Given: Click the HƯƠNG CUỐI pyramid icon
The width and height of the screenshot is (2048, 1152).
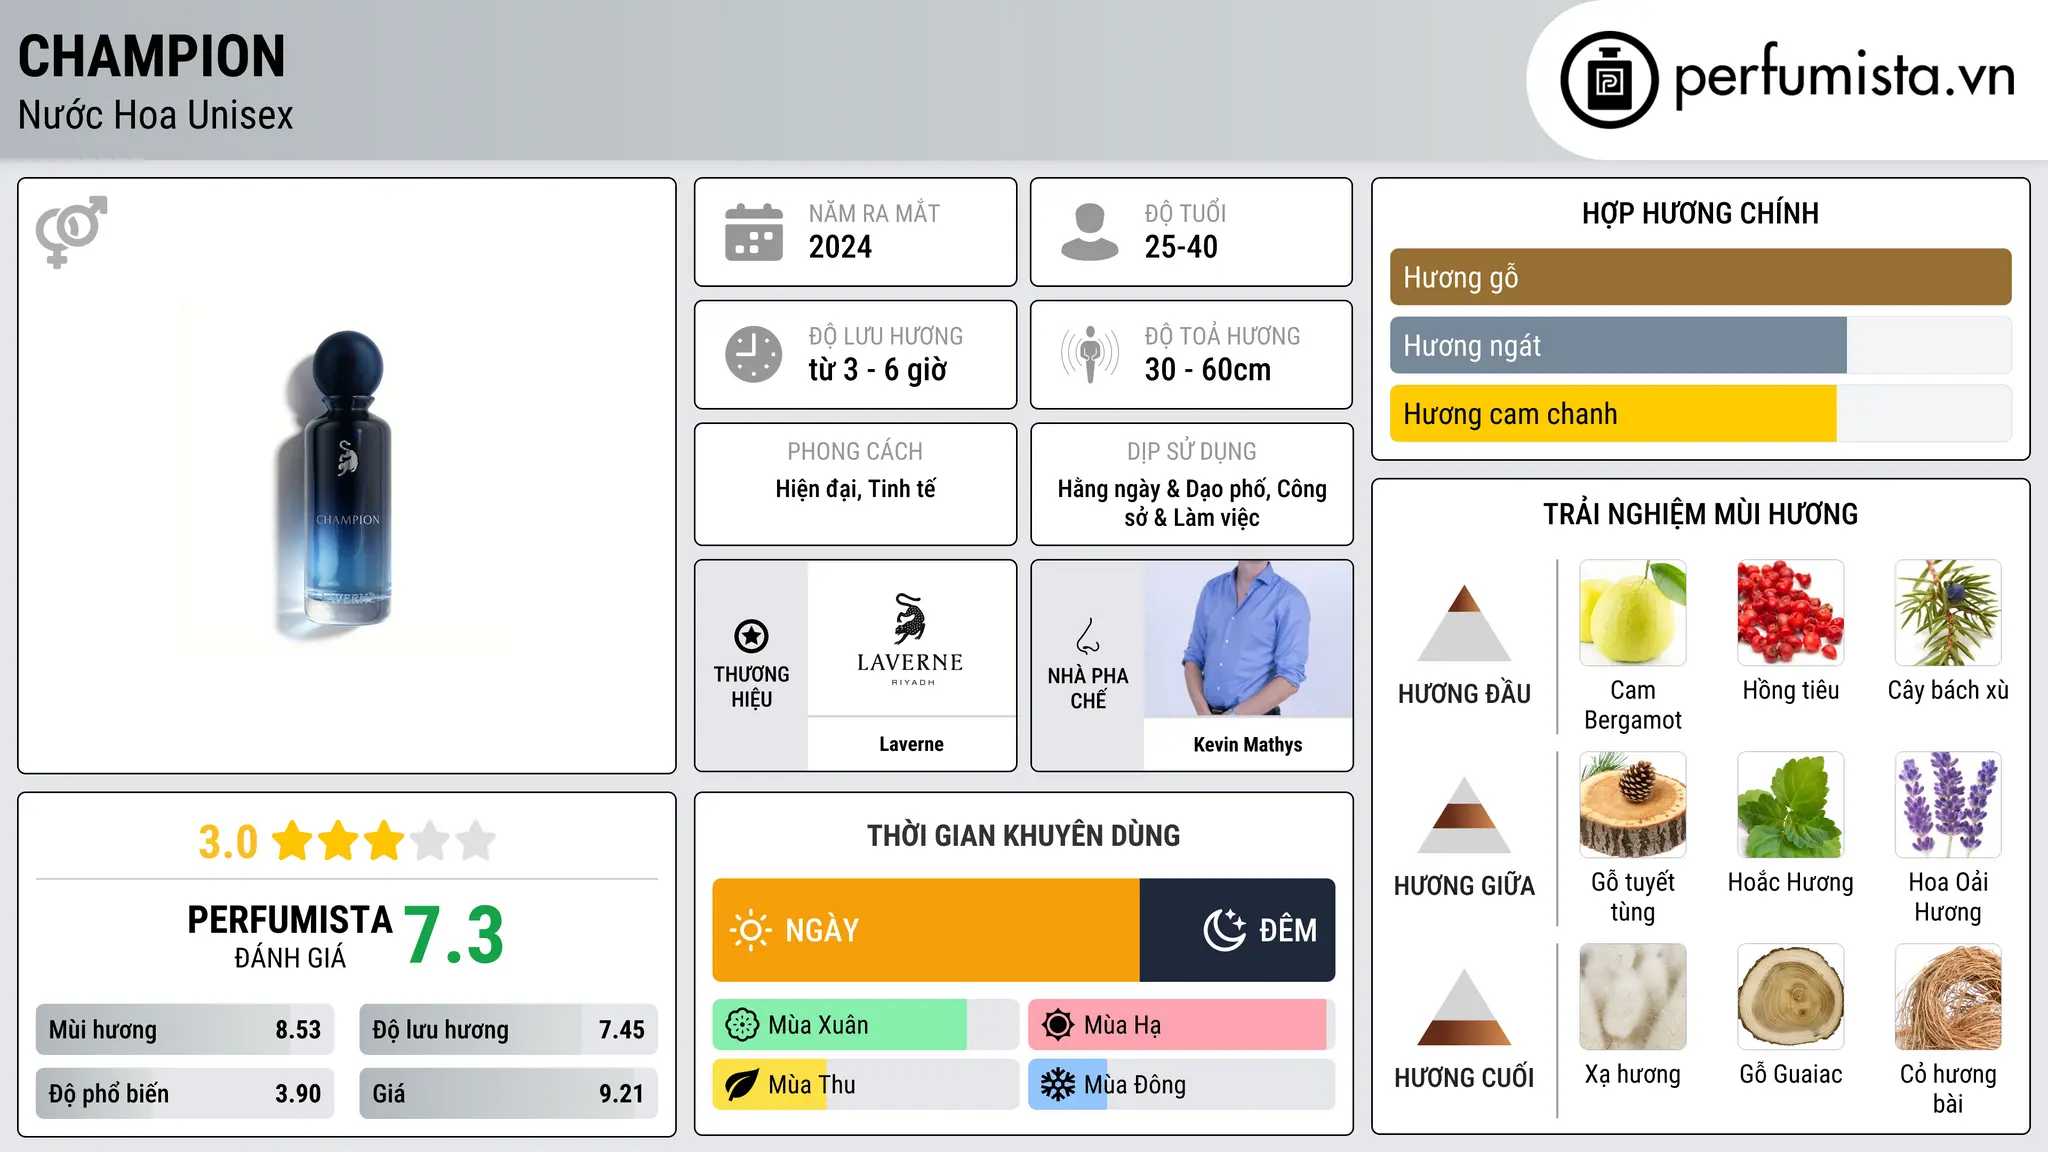Looking at the screenshot, I should pyautogui.click(x=1464, y=1007).
